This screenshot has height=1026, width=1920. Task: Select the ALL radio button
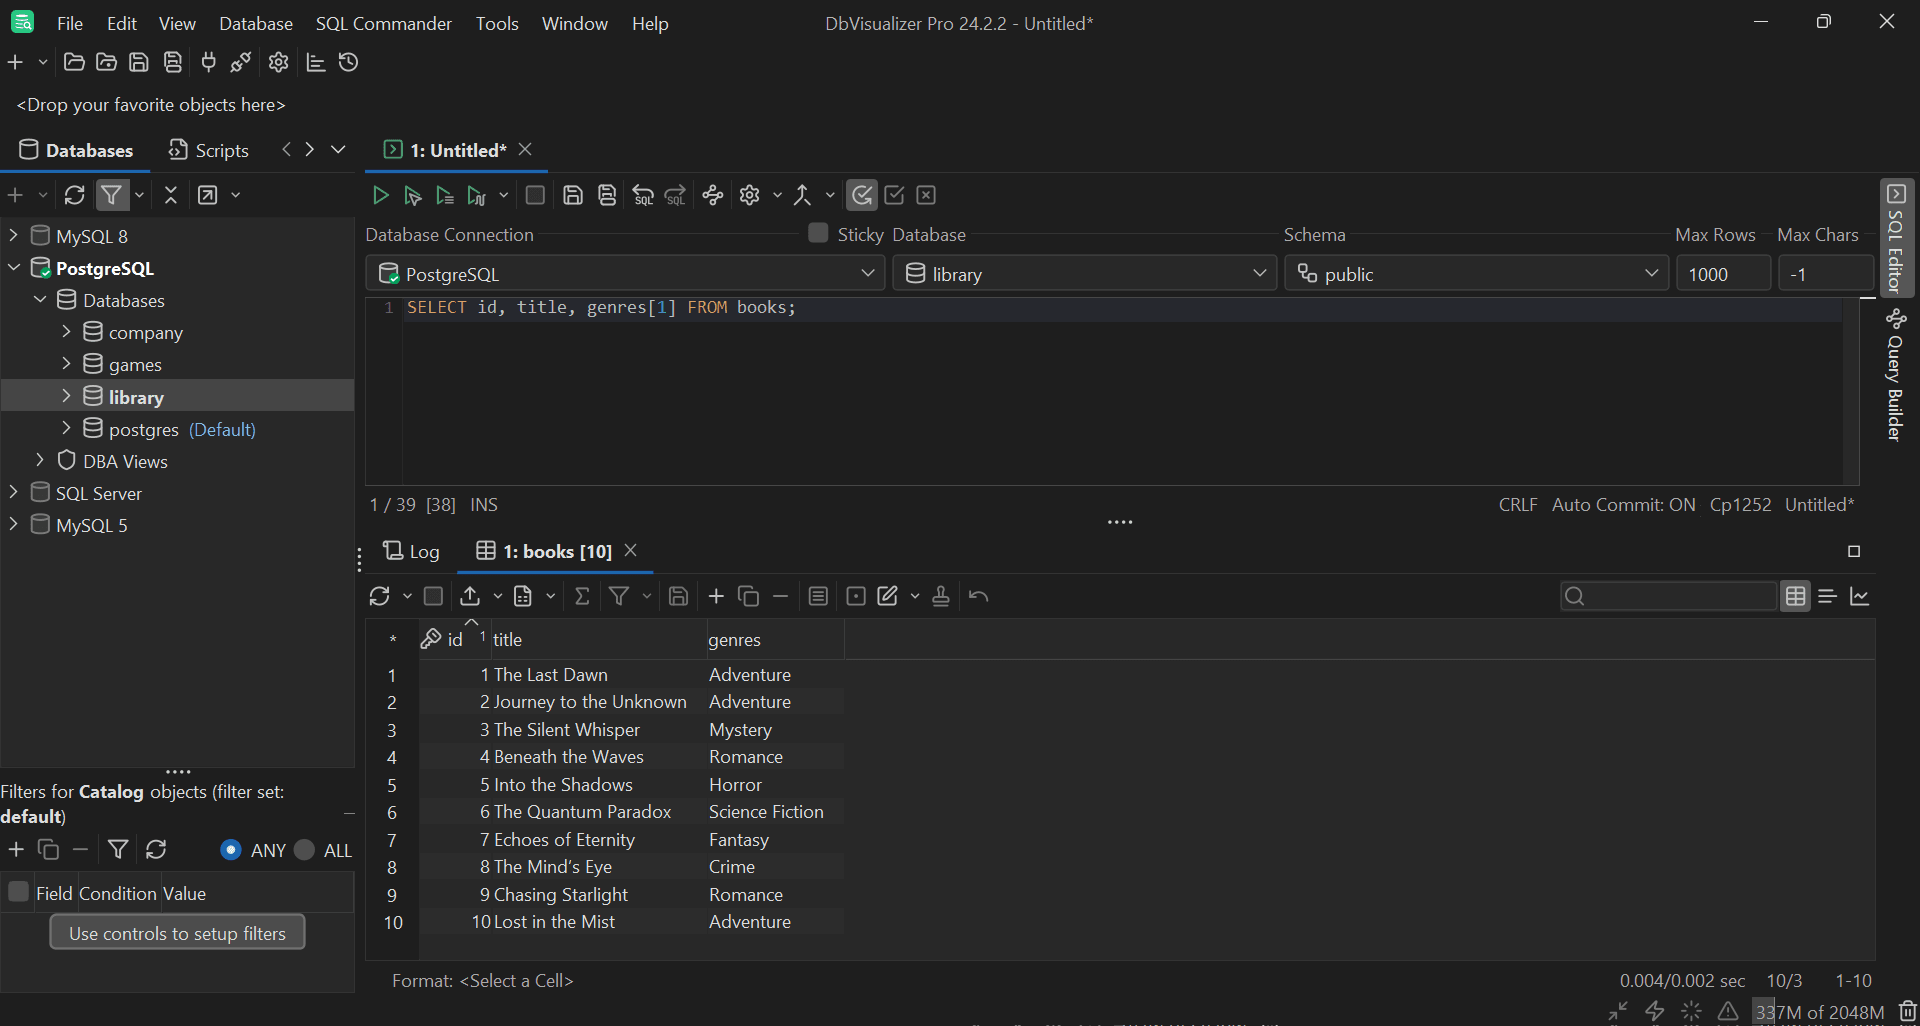(305, 850)
